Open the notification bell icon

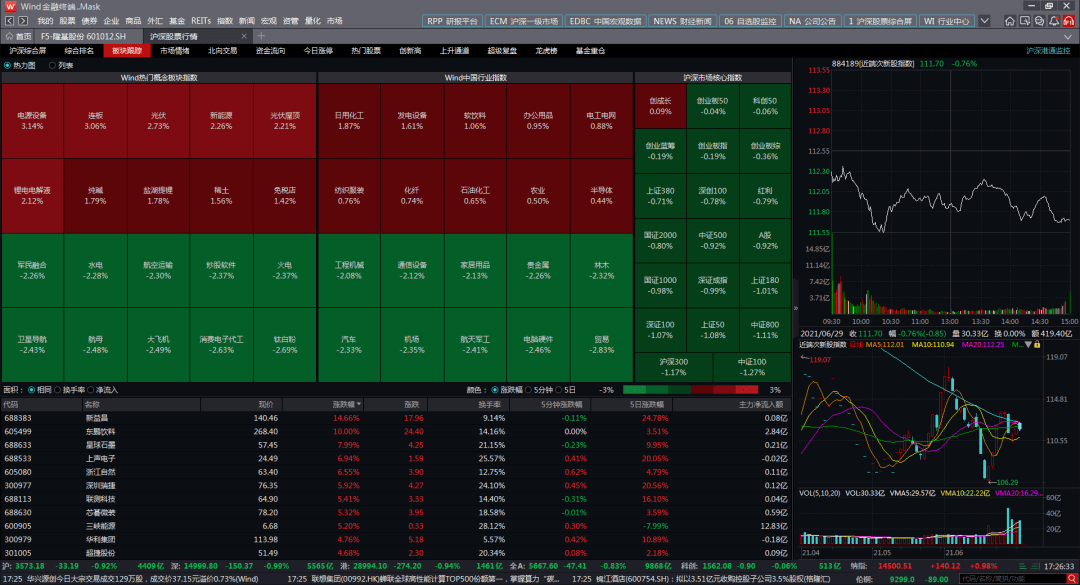[x=1054, y=21]
